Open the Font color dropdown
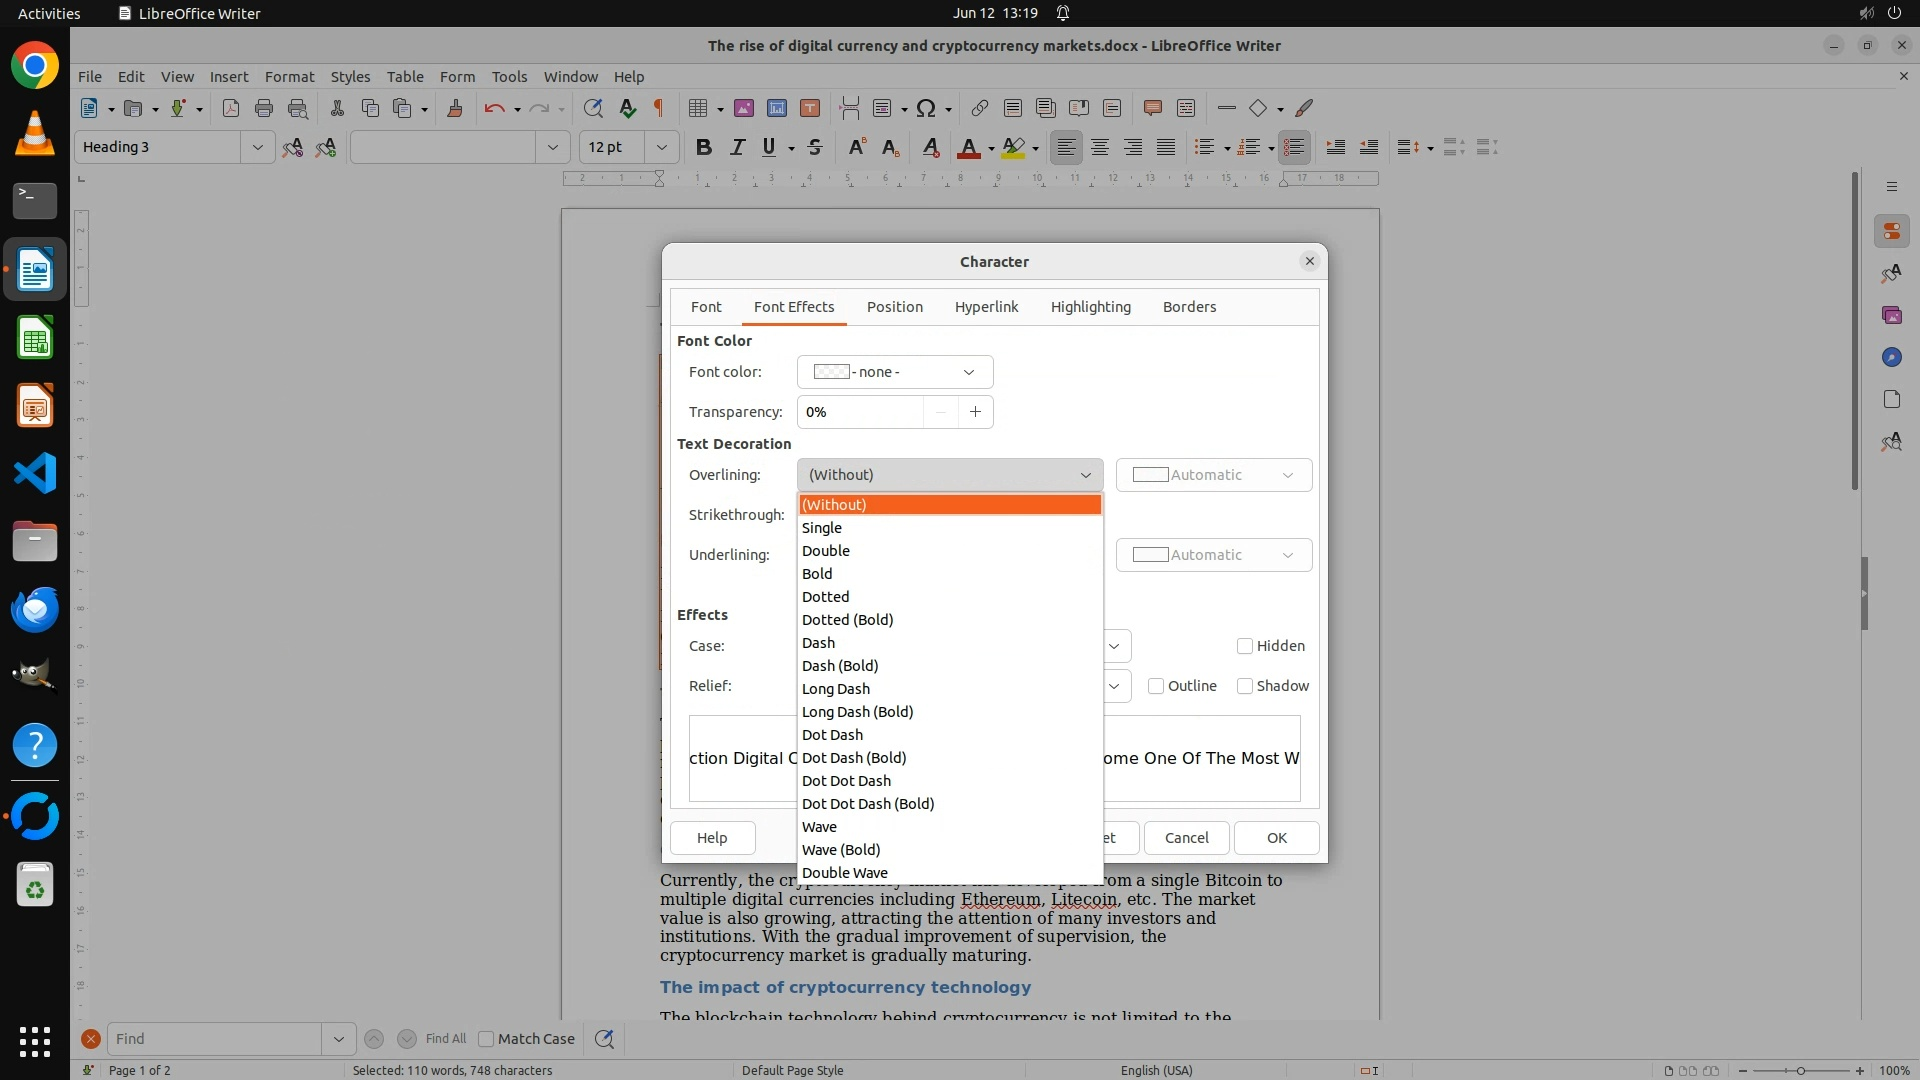The width and height of the screenshot is (1920, 1080). coord(895,372)
